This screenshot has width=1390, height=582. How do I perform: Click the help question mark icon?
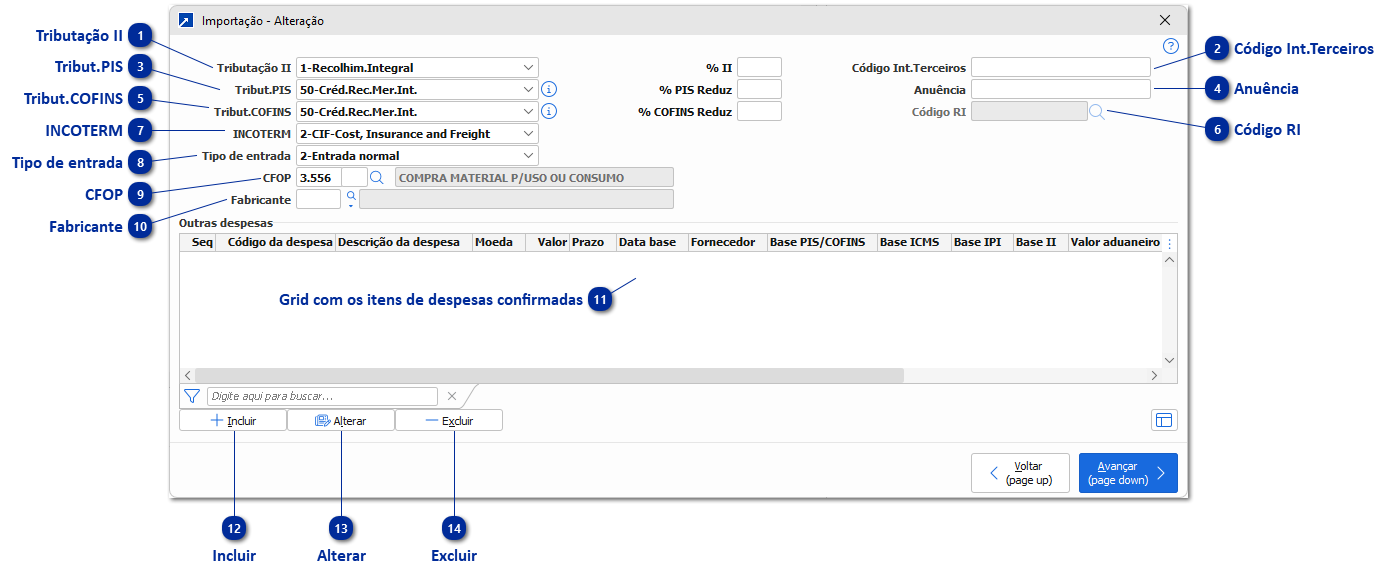click(x=1171, y=46)
